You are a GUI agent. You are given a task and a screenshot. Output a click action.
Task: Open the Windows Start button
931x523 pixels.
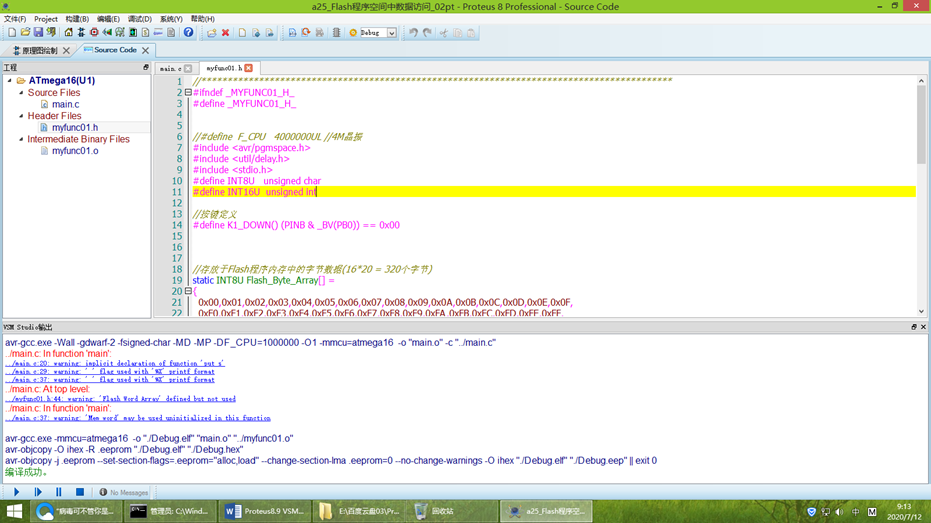pos(14,511)
